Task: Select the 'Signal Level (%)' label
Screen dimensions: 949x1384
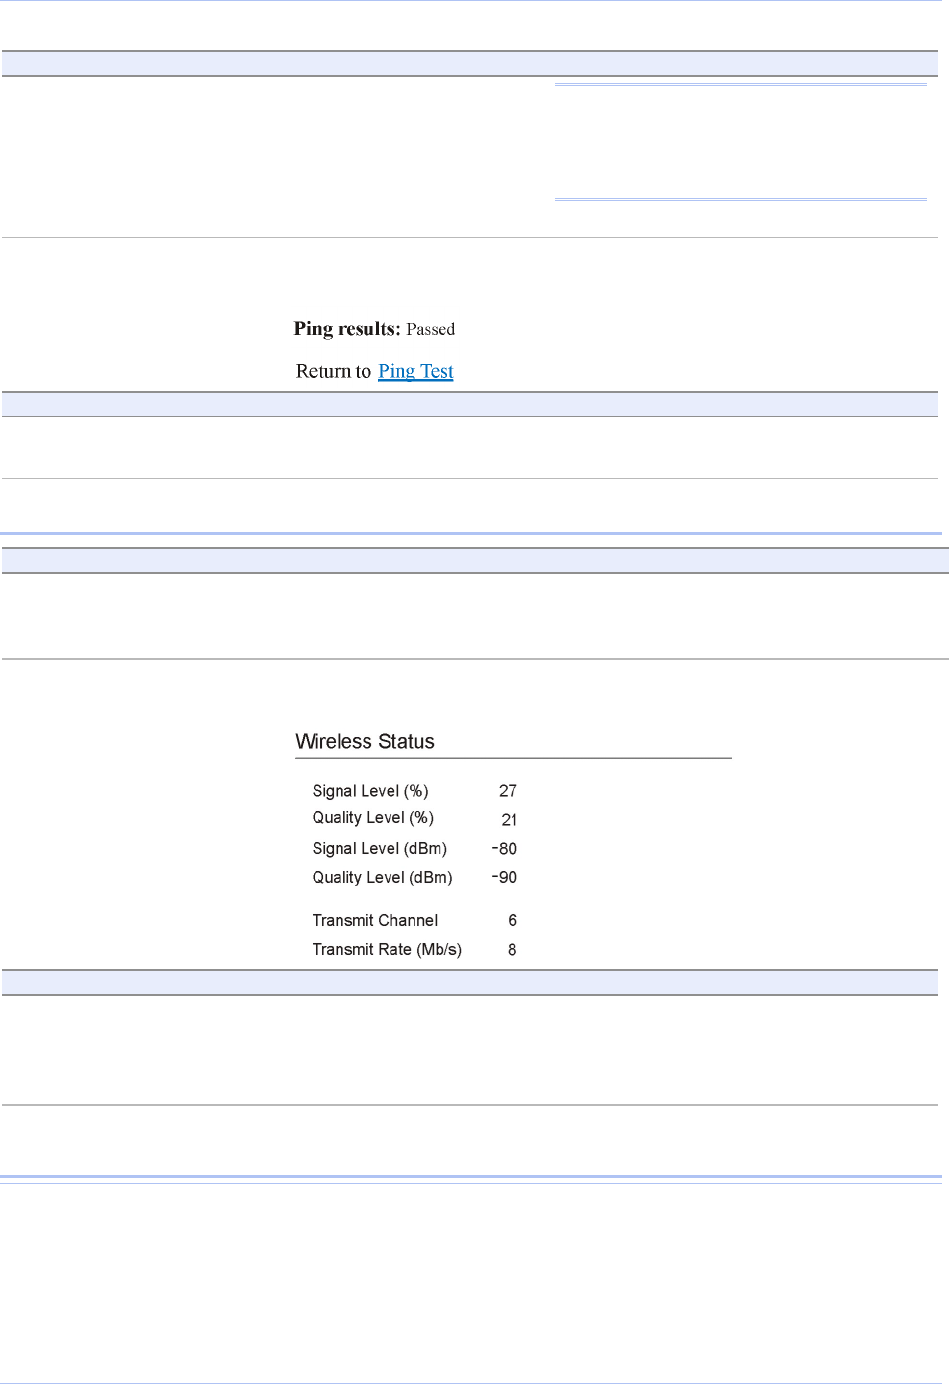Action: (370, 791)
